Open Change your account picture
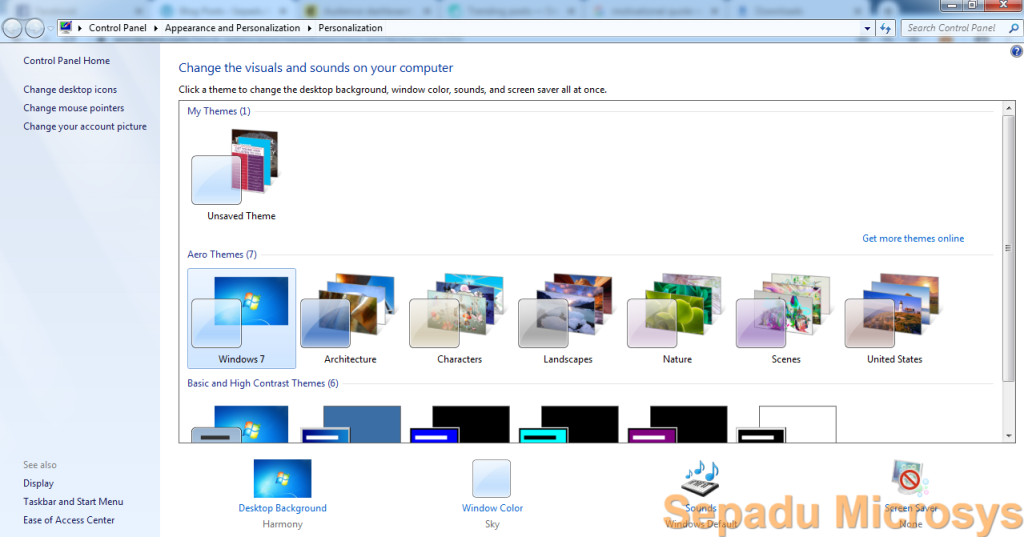 tap(85, 126)
